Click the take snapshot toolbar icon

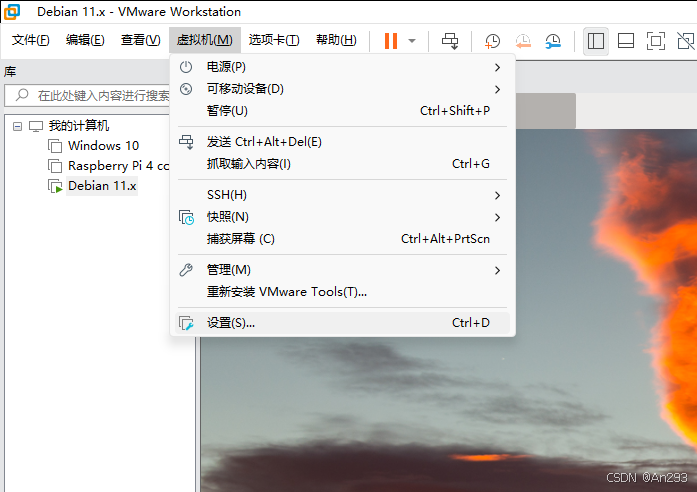pyautogui.click(x=492, y=41)
